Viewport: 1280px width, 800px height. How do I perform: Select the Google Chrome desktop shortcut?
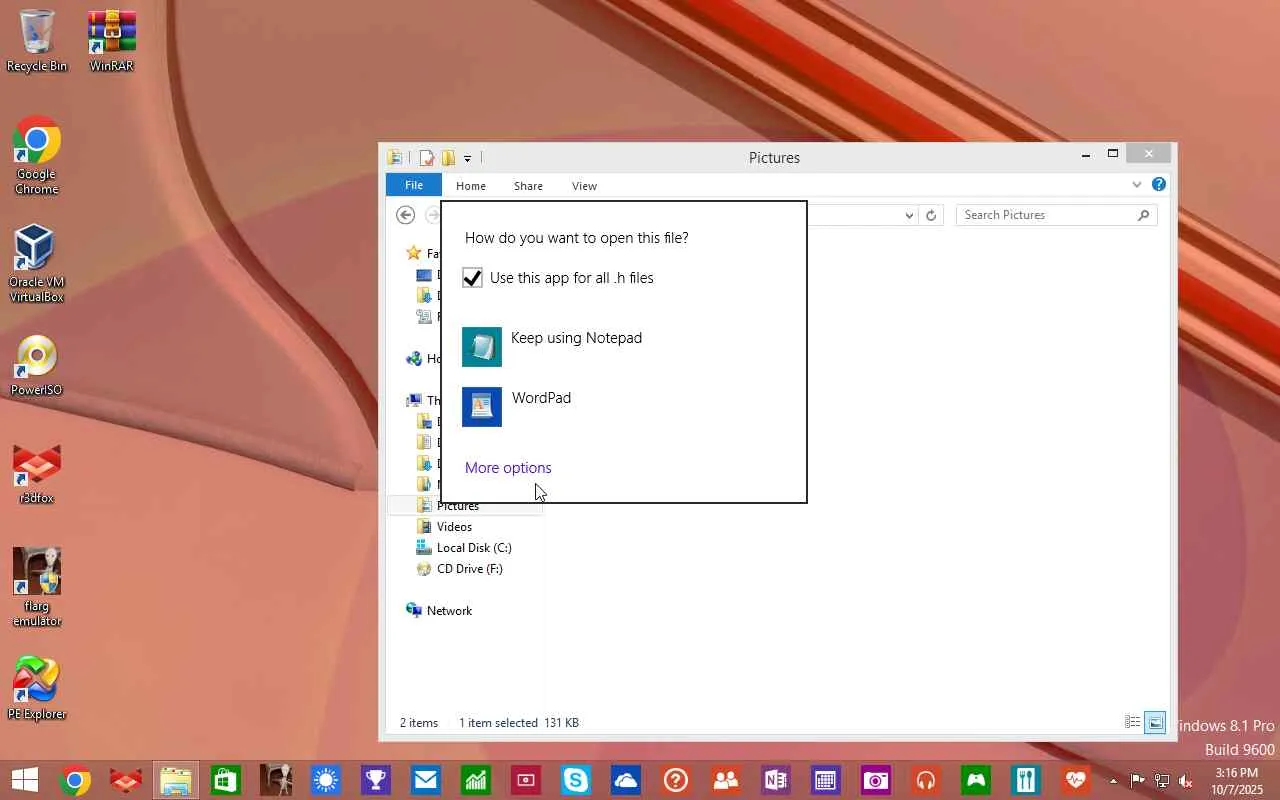tap(37, 157)
